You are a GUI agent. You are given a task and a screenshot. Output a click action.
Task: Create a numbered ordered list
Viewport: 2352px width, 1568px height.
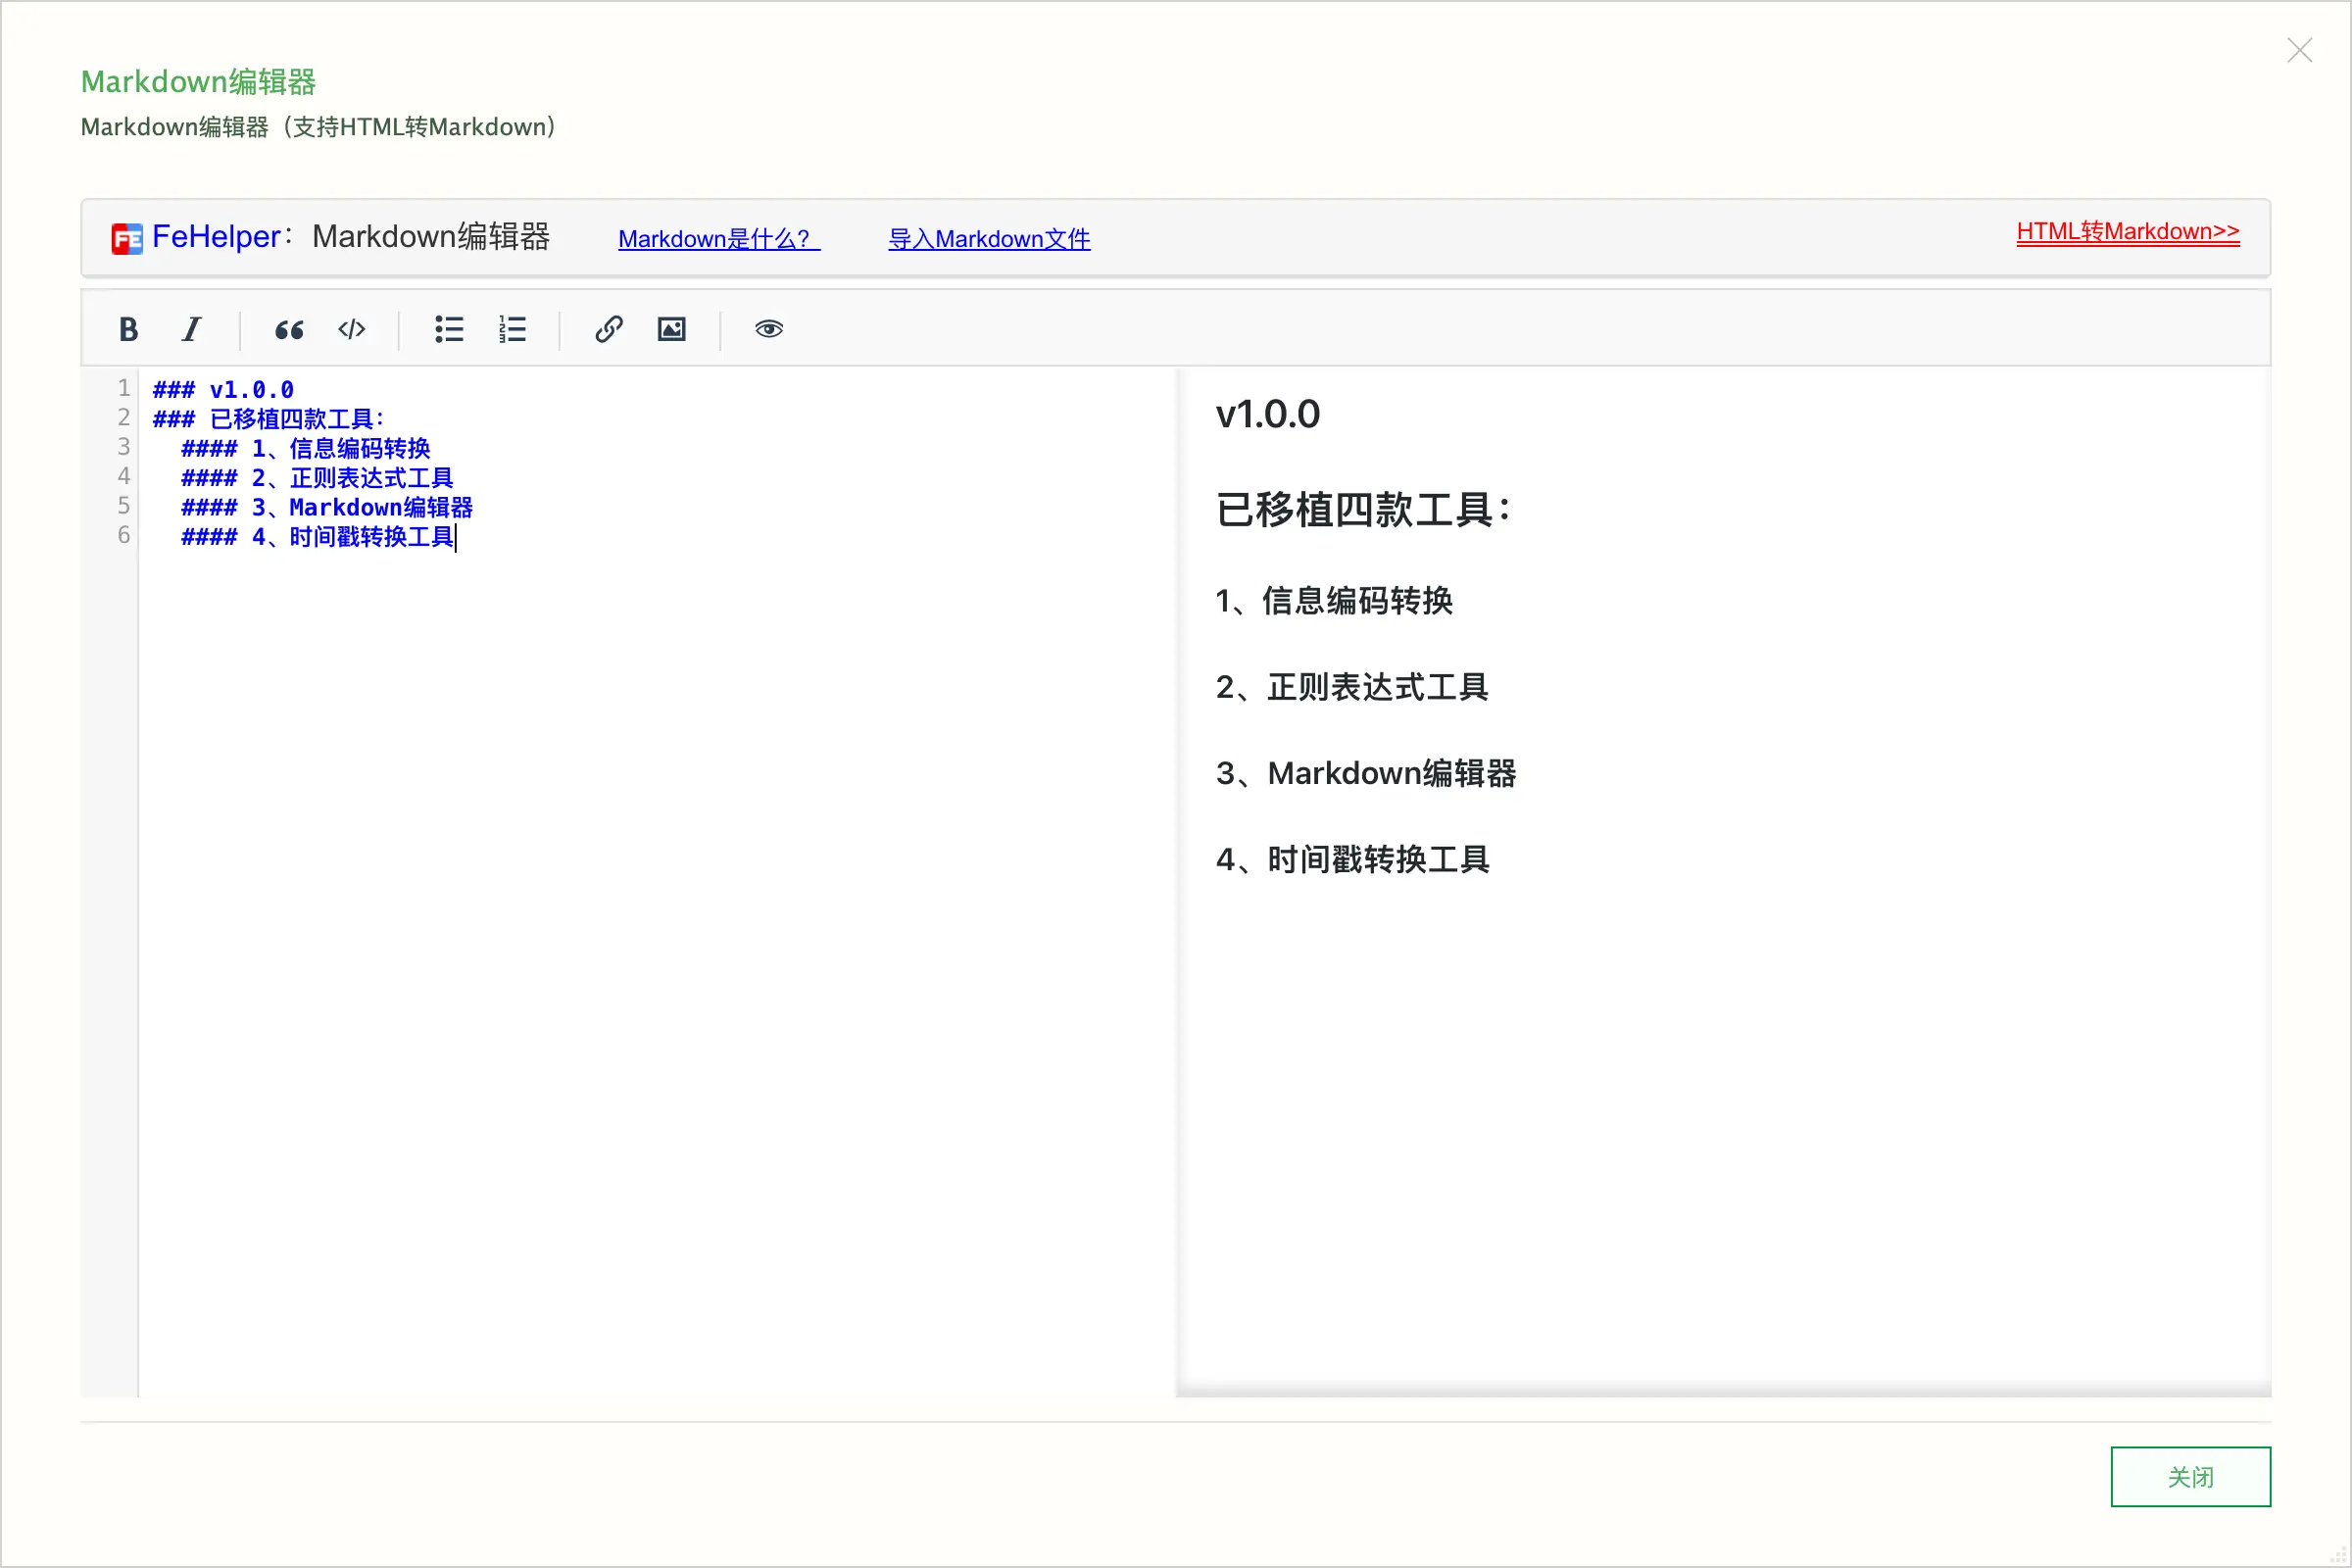click(512, 329)
